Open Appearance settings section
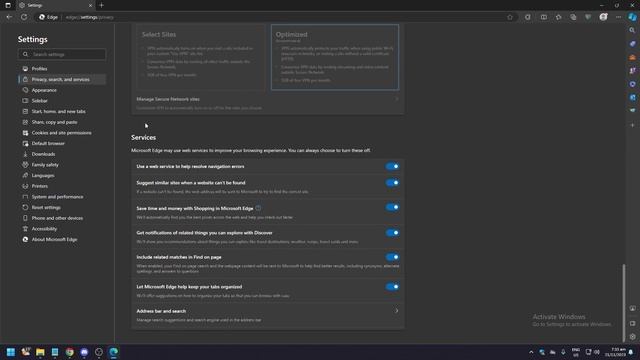 pyautogui.click(x=62, y=90)
